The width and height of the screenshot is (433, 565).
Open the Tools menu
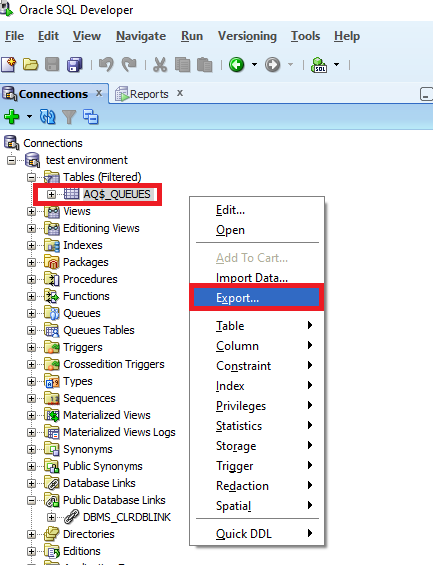coord(305,36)
